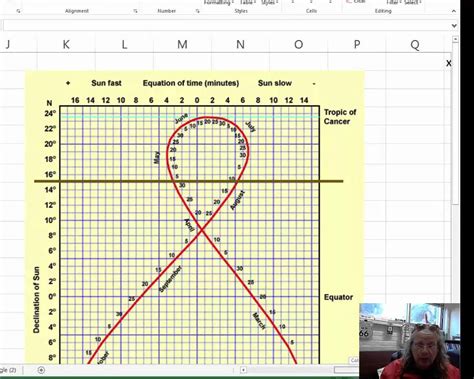Click the 'Equation of time (minutes)' chart title
Screen dimensions: 474x379
(x=191, y=83)
